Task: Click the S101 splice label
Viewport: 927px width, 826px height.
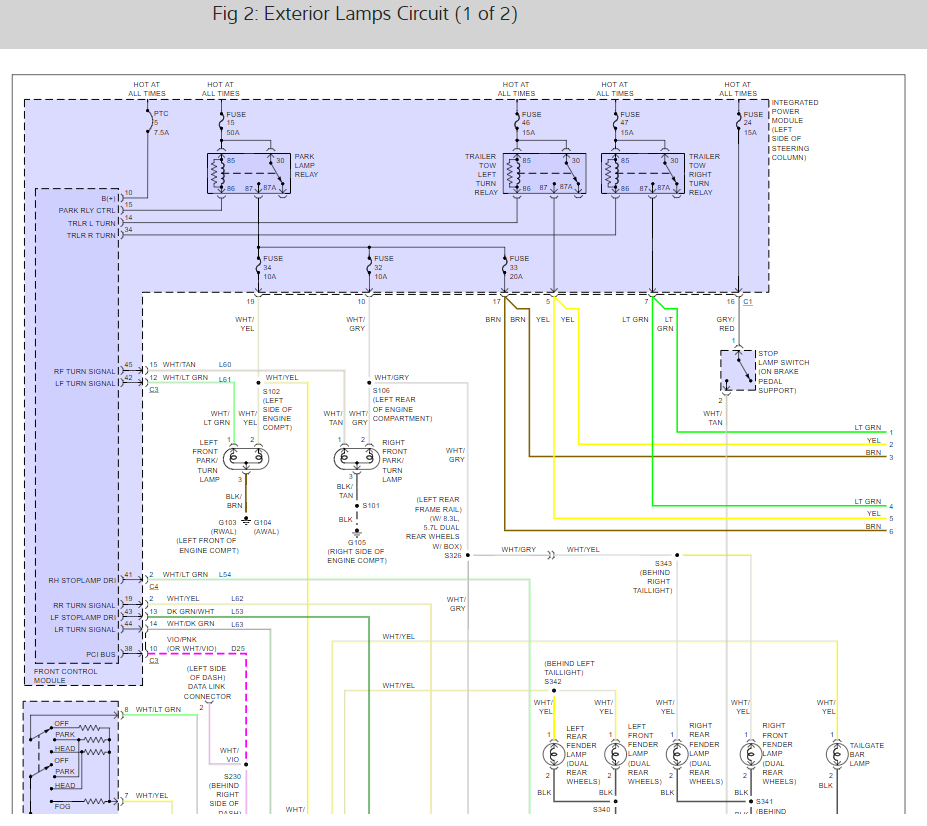Action: 371,506
